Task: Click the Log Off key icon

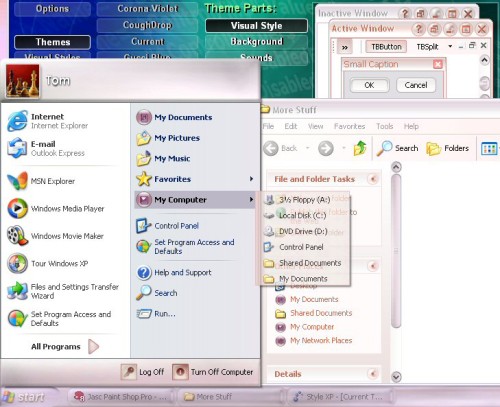Action: coord(129,372)
